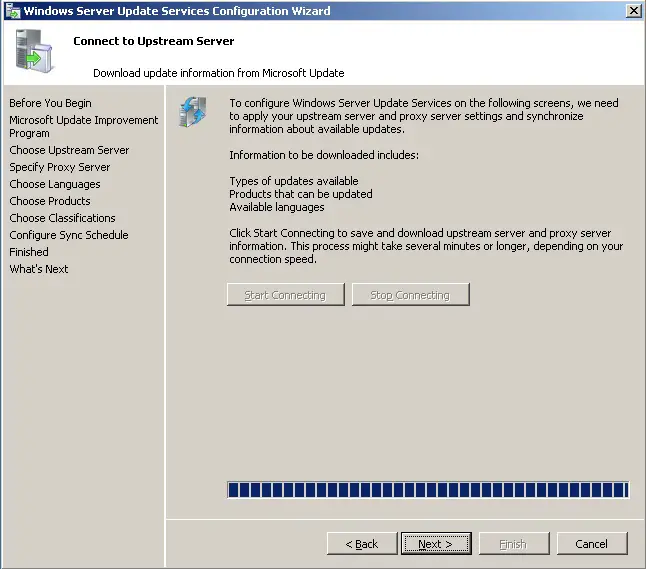This screenshot has width=646, height=569.
Task: Click 'Available languages' line
Action: coord(277,207)
